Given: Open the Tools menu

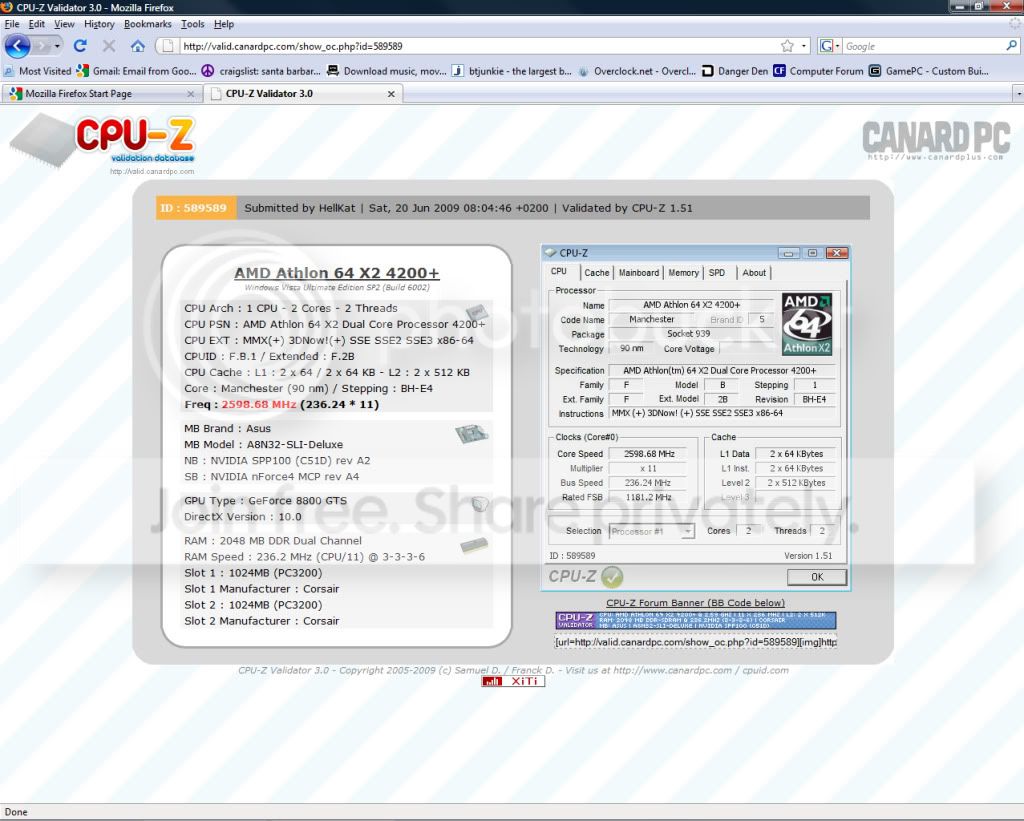Looking at the screenshot, I should click(192, 24).
